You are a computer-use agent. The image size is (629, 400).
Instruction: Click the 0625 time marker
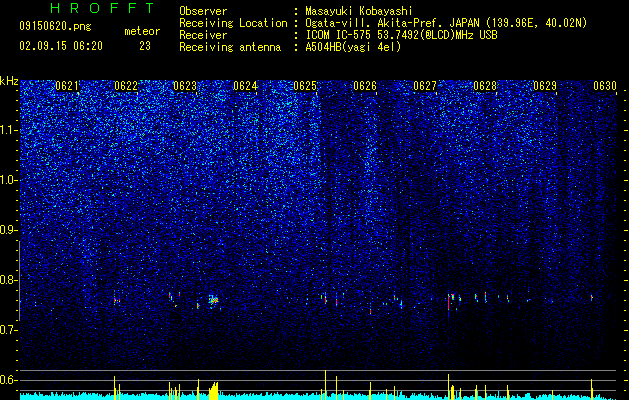tap(305, 86)
